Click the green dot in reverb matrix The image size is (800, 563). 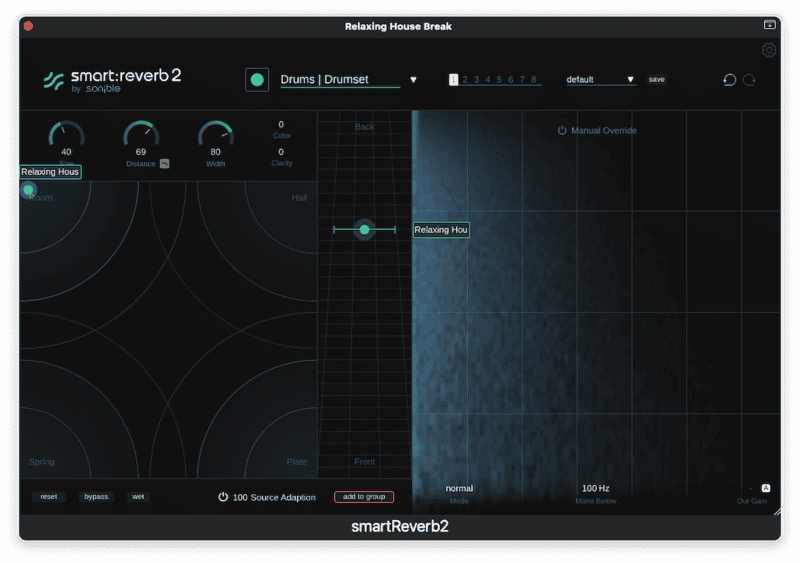click(x=29, y=190)
